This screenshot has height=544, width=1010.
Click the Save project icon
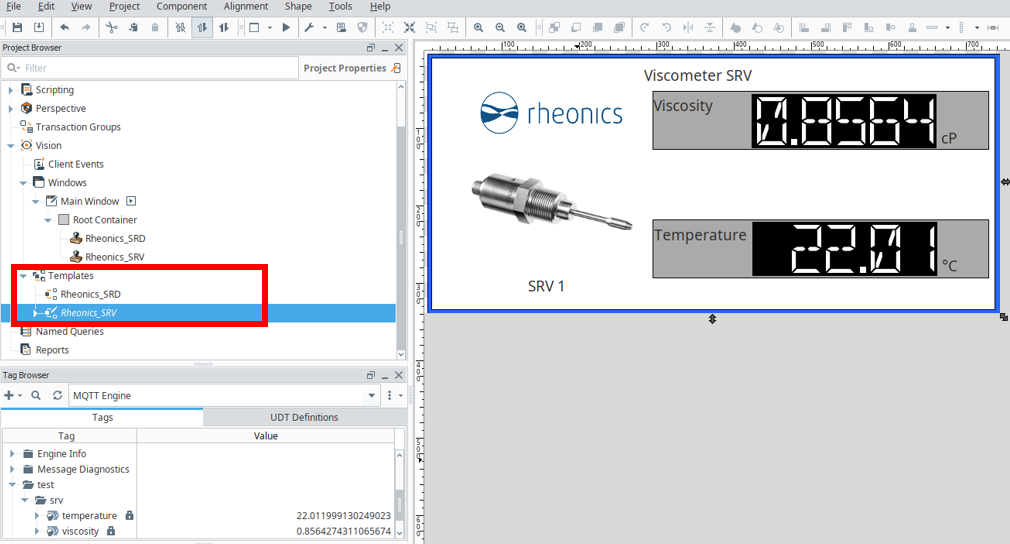(x=17, y=27)
